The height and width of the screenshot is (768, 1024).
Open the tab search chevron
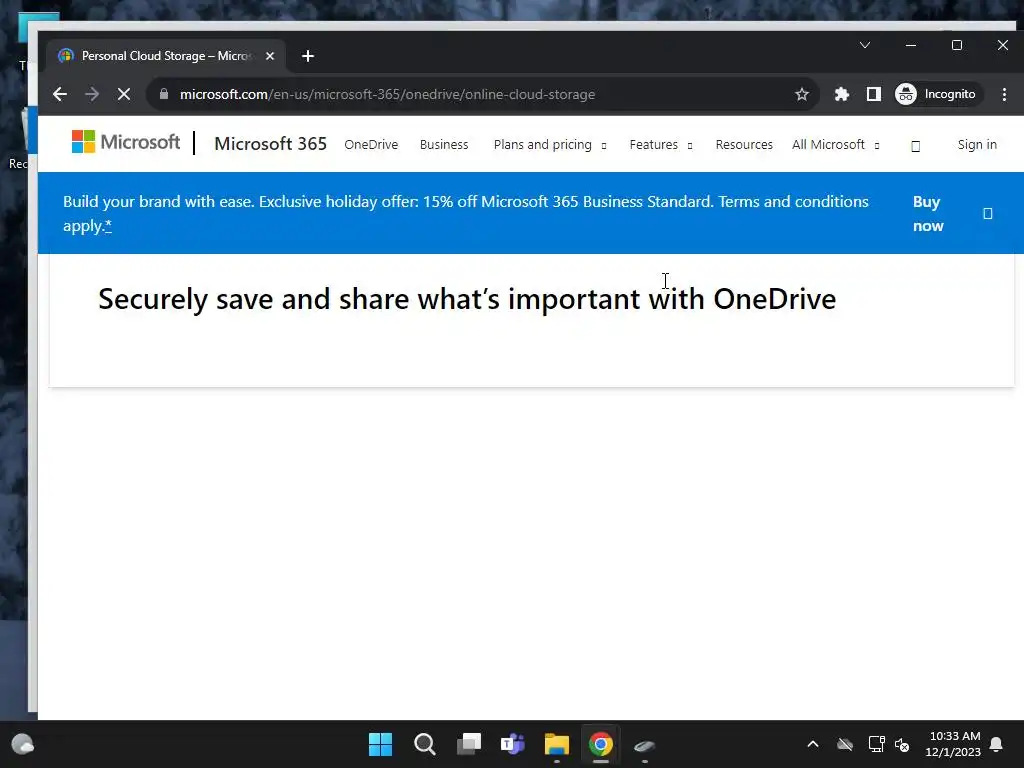pos(865,45)
